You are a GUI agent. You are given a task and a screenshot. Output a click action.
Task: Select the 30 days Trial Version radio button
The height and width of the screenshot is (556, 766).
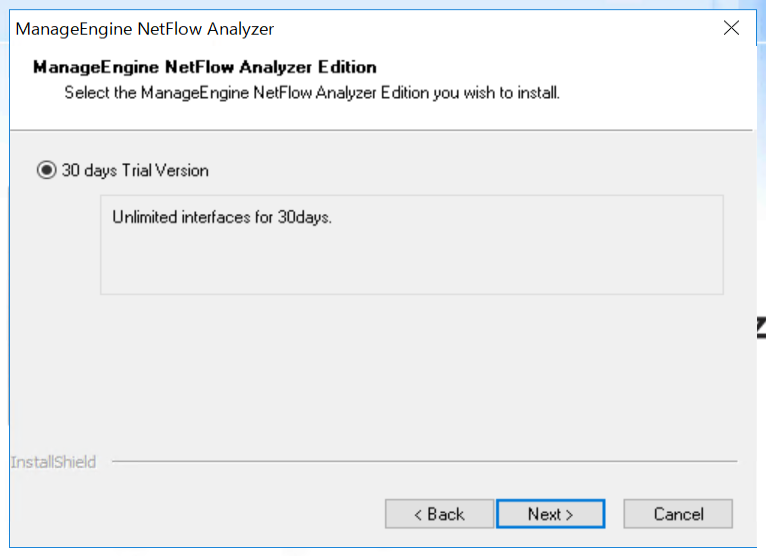tap(46, 170)
